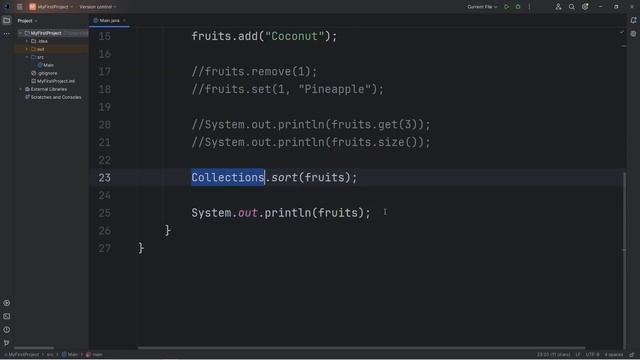Open the Project view mode dropdown
Screen dimensions: 640x360
click(x=27, y=20)
